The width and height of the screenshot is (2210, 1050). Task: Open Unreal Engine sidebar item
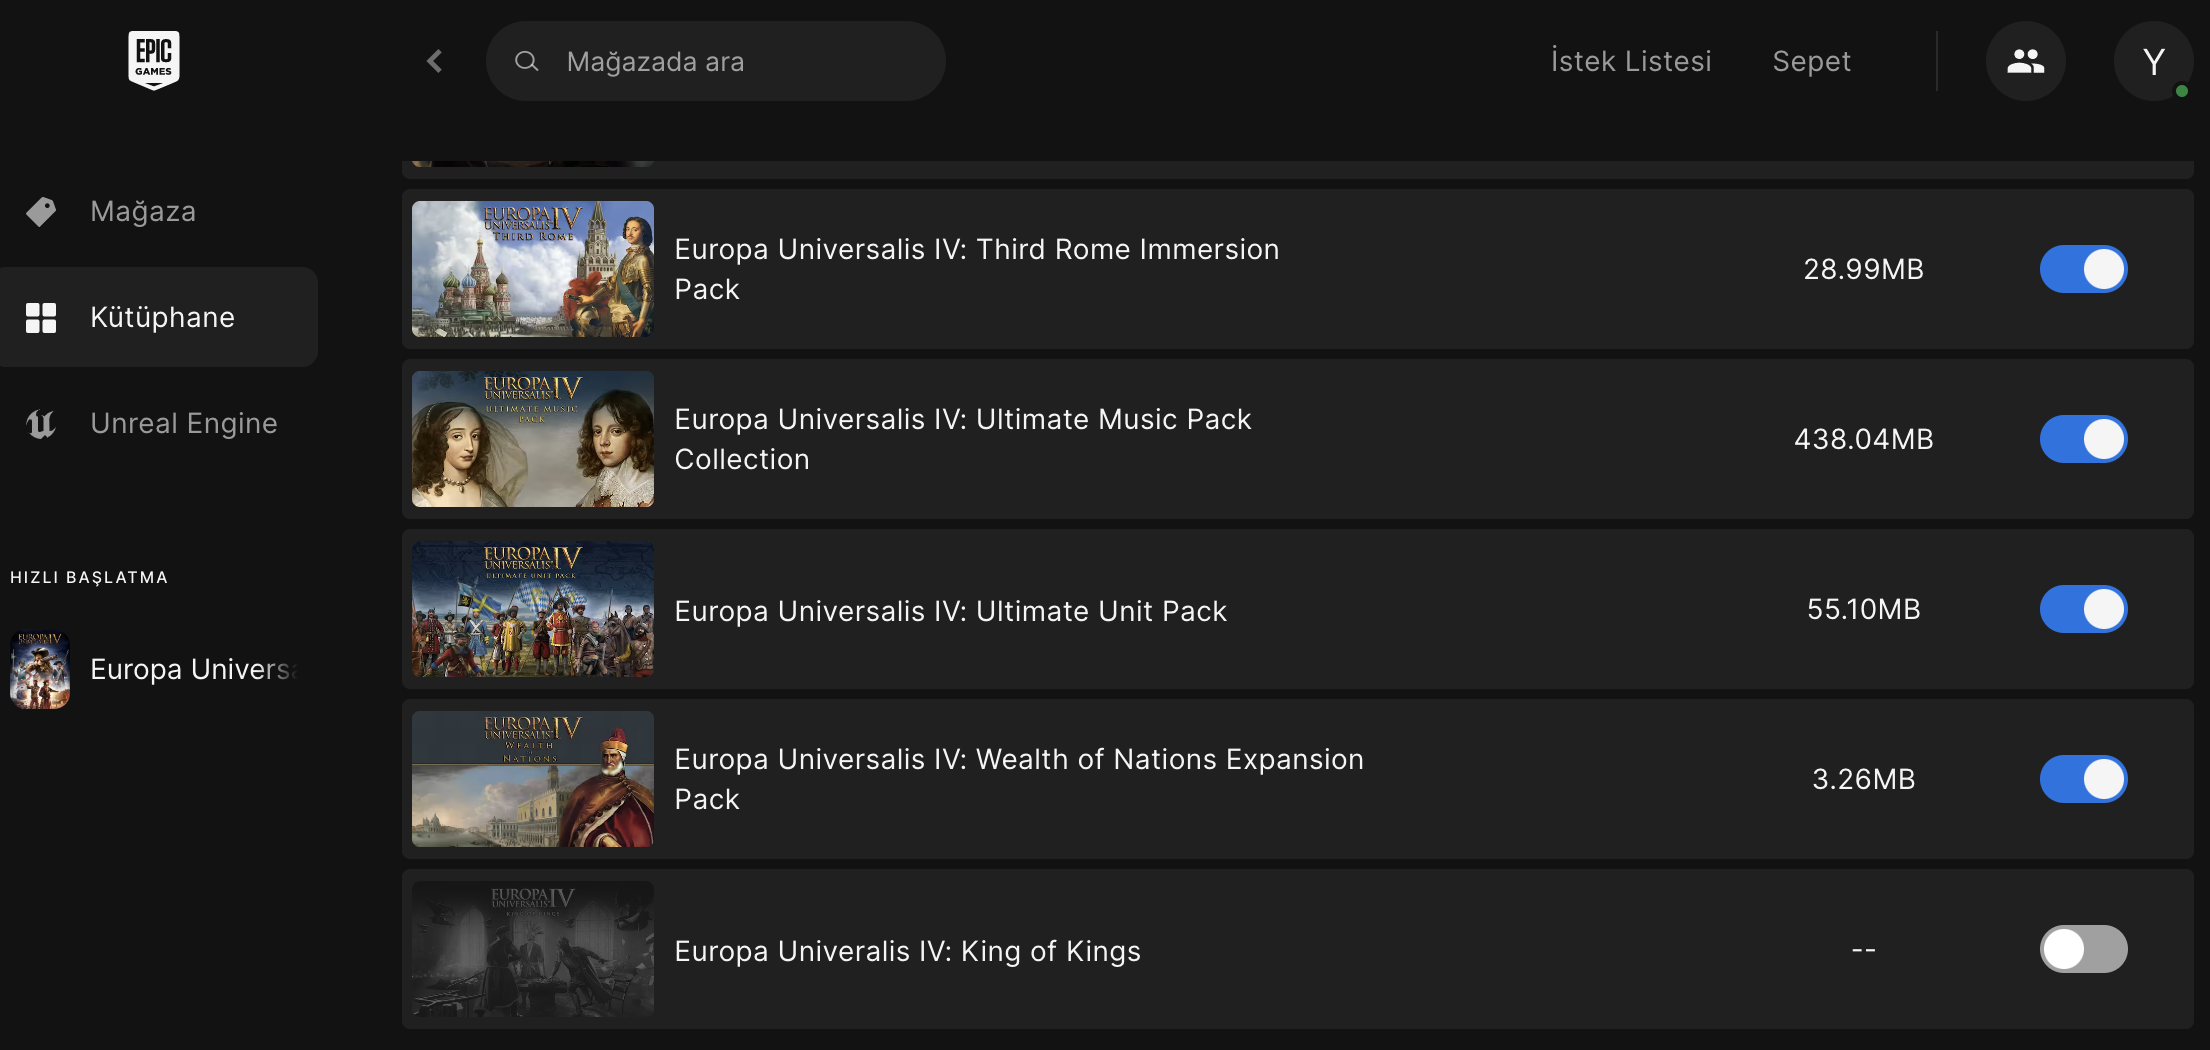click(159, 424)
